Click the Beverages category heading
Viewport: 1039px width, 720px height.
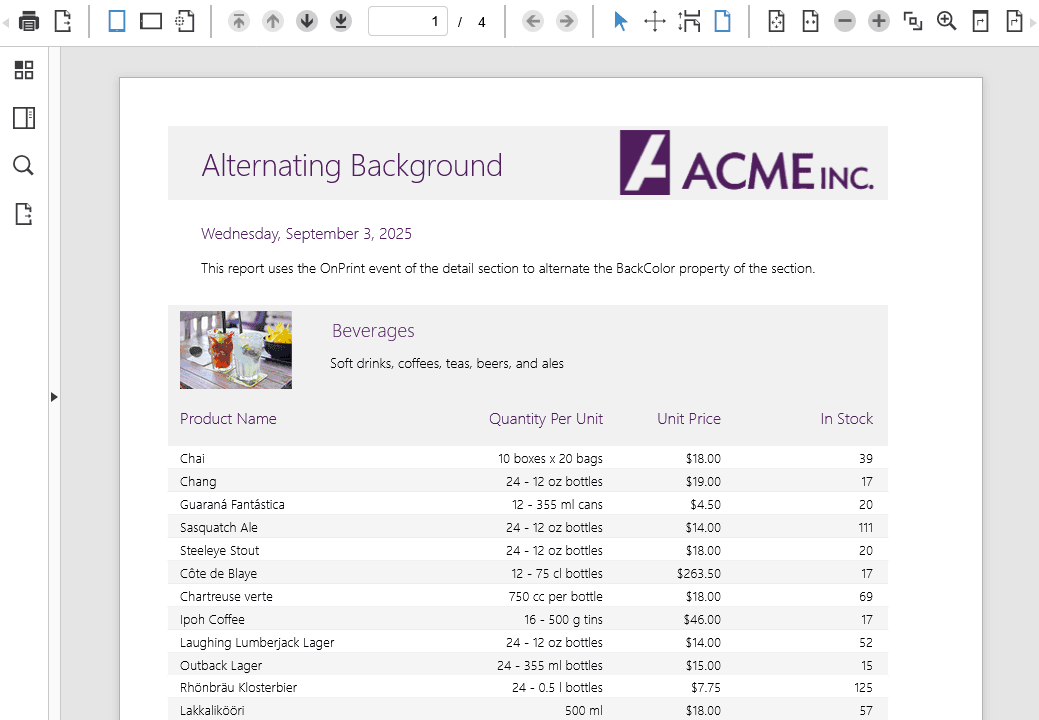(373, 331)
